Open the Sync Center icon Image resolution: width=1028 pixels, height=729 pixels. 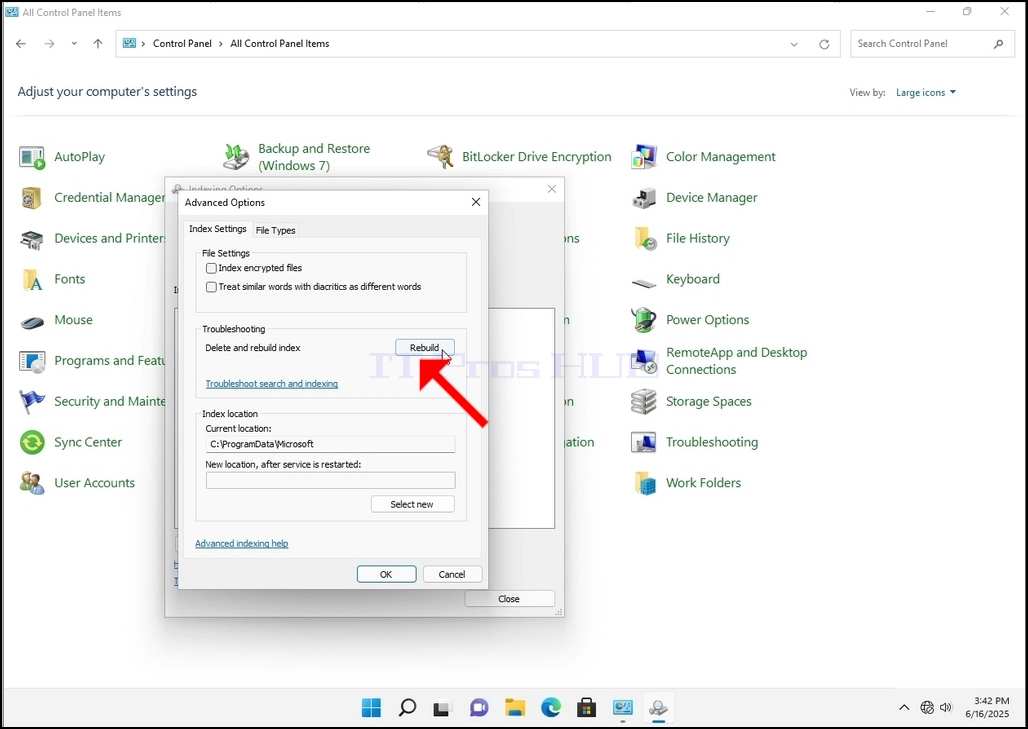pos(32,443)
